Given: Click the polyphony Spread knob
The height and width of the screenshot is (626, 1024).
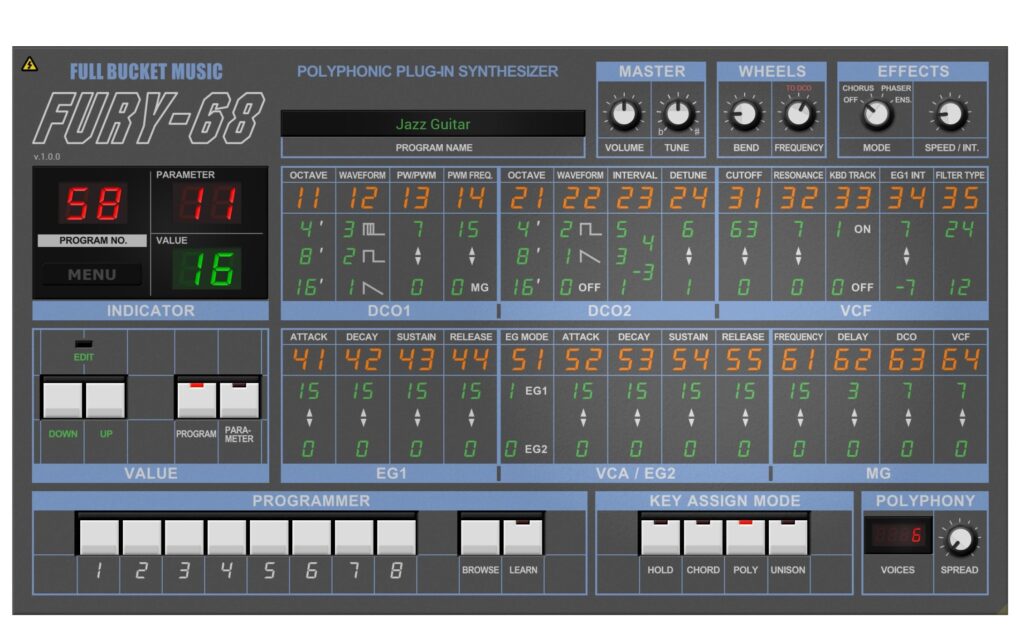Looking at the screenshot, I should 959,540.
